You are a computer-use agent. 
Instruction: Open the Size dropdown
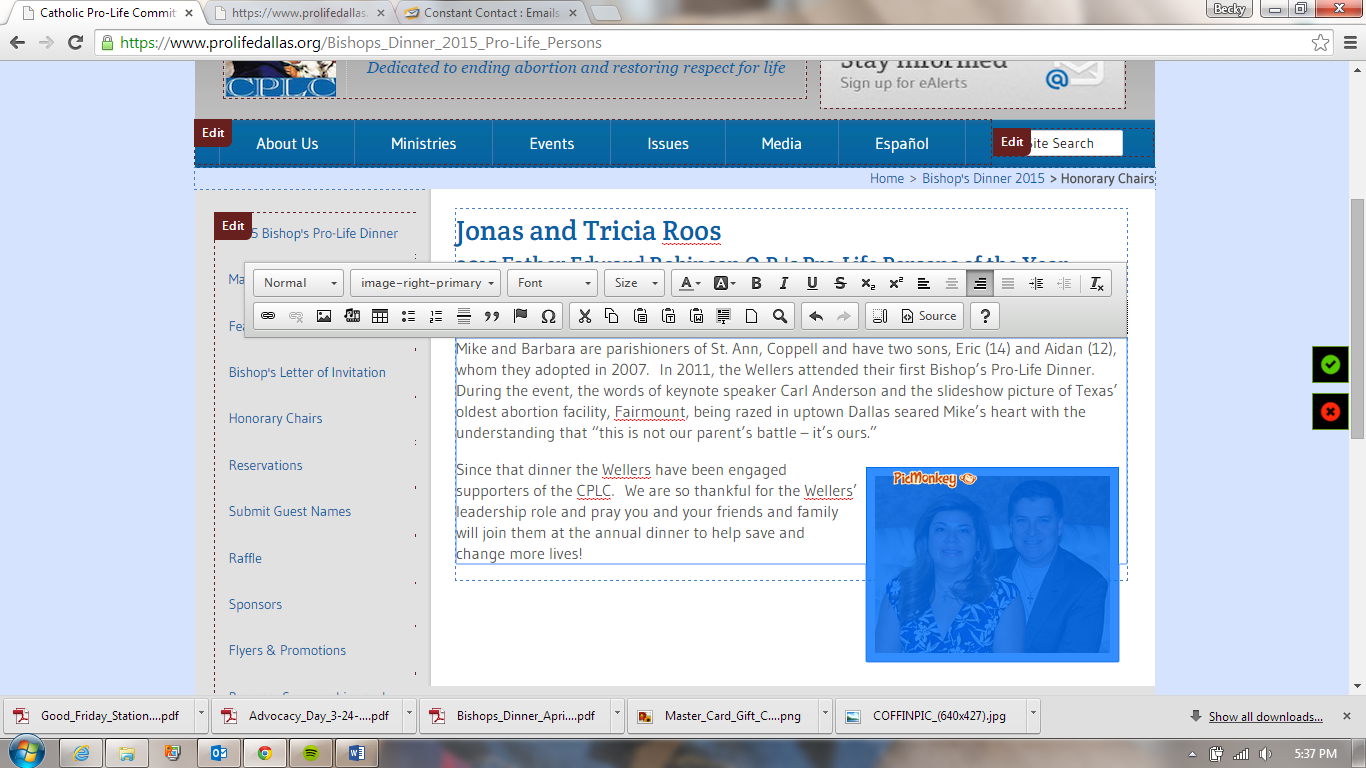(634, 283)
